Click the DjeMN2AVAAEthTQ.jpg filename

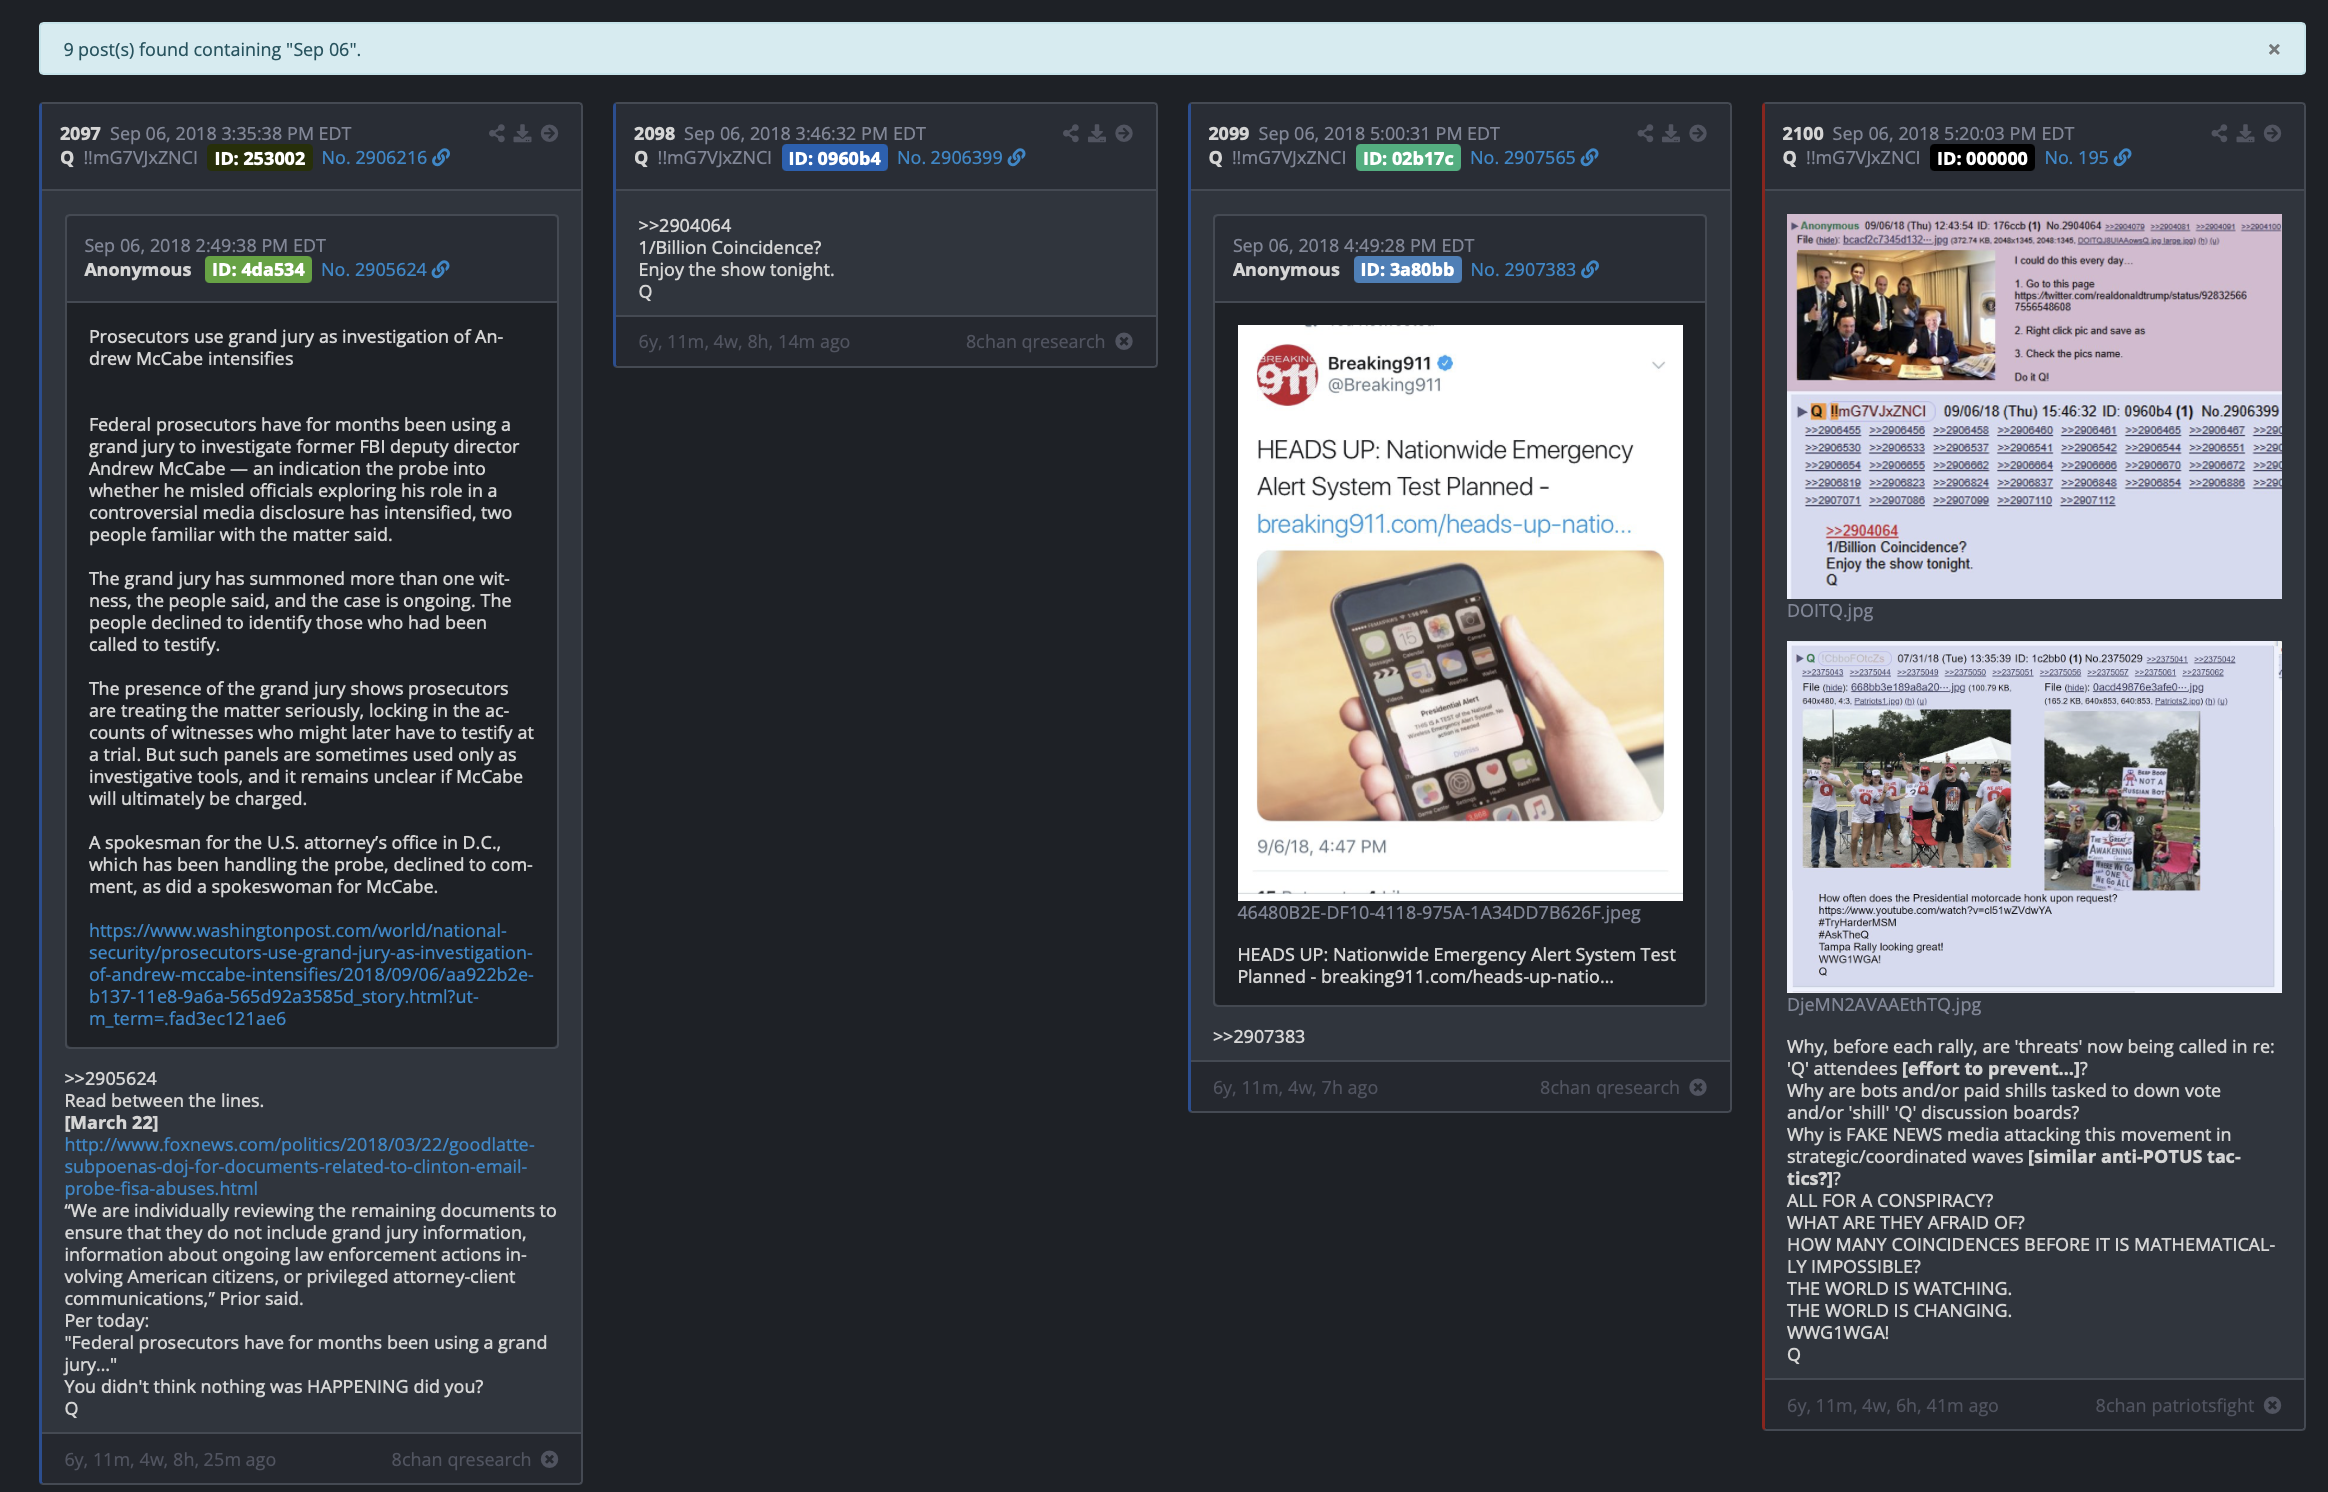(1884, 1005)
